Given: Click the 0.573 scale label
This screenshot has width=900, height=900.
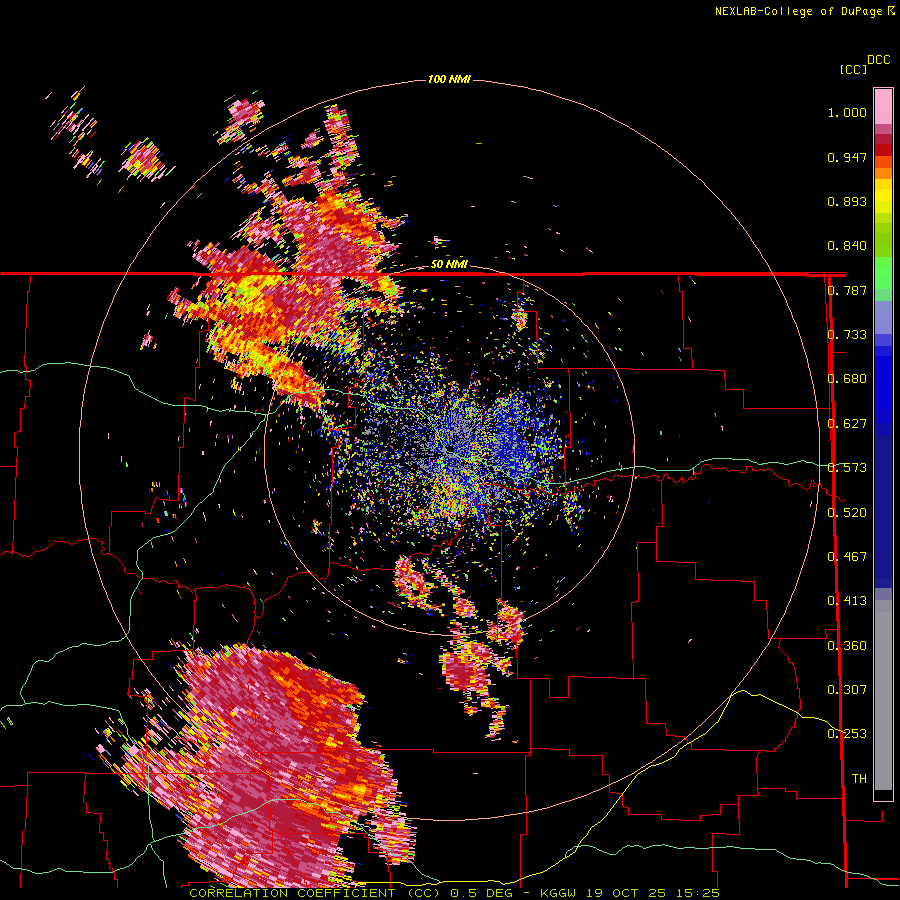Looking at the screenshot, I should [847, 468].
